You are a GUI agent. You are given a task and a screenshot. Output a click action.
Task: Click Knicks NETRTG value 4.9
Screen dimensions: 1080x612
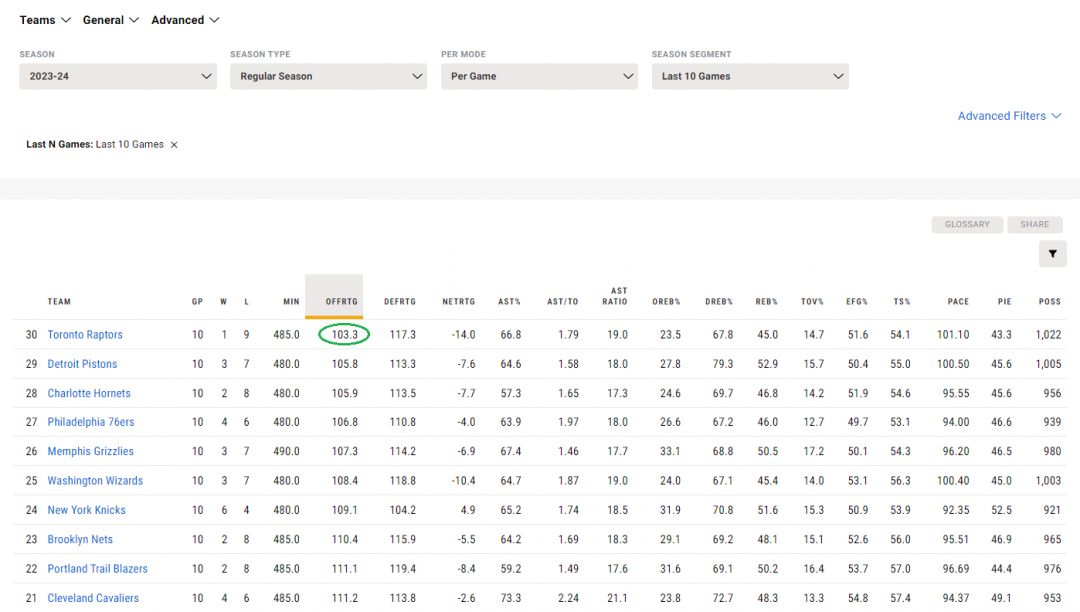click(468, 510)
